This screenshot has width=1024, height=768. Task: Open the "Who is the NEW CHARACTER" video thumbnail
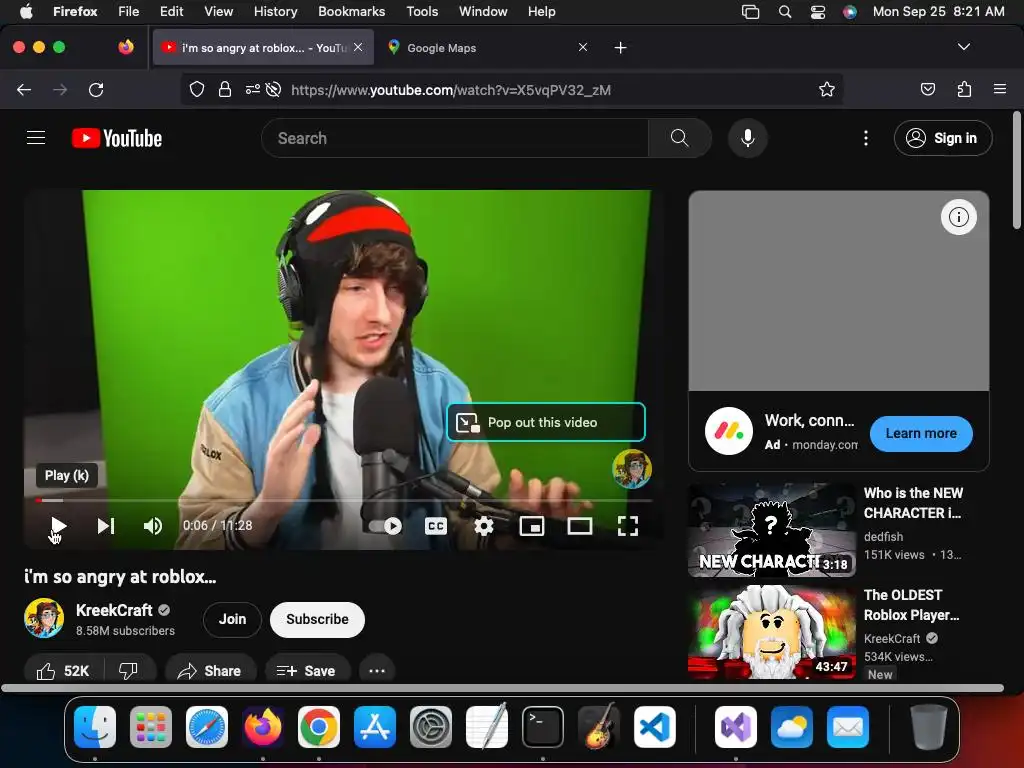[x=772, y=530]
